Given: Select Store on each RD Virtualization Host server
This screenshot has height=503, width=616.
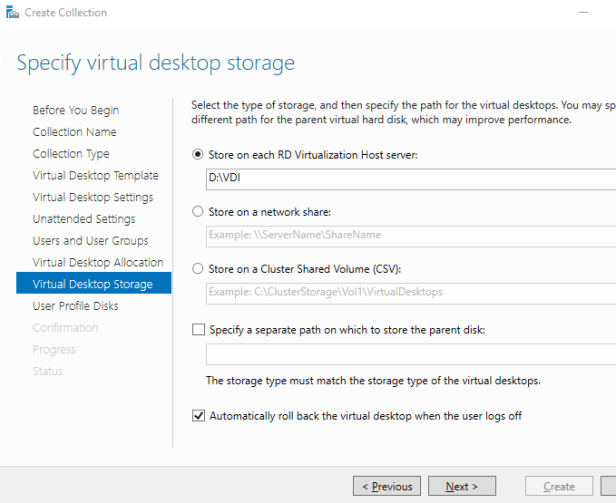Looking at the screenshot, I should pyautogui.click(x=197, y=155).
